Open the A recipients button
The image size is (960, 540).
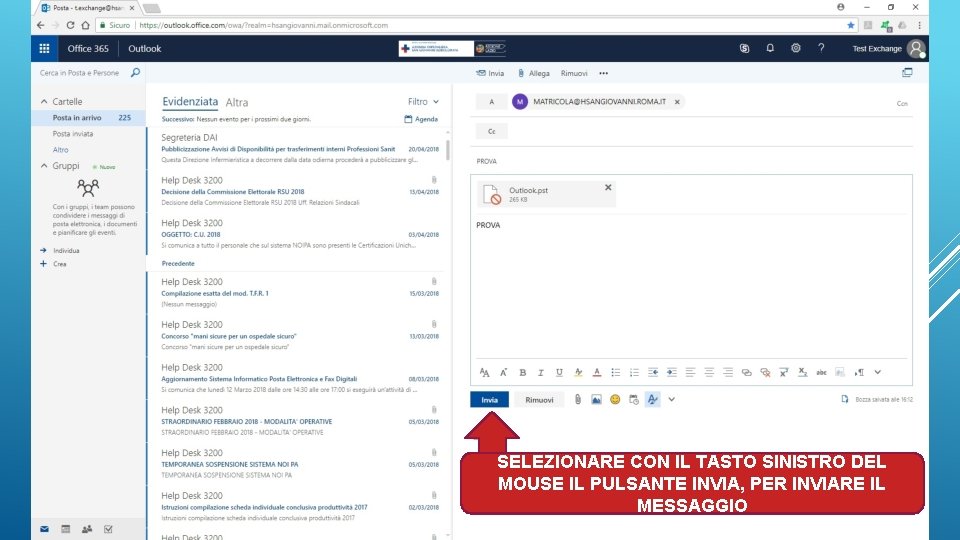492,102
